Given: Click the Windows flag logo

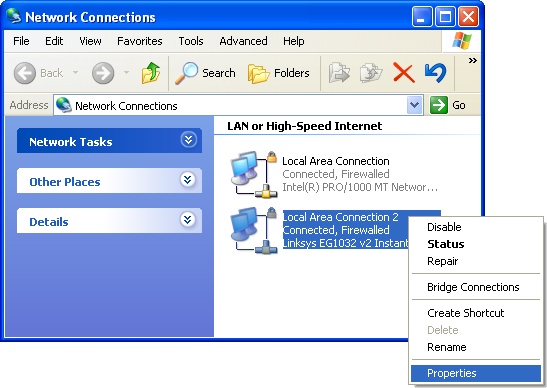Looking at the screenshot, I should tap(462, 41).
